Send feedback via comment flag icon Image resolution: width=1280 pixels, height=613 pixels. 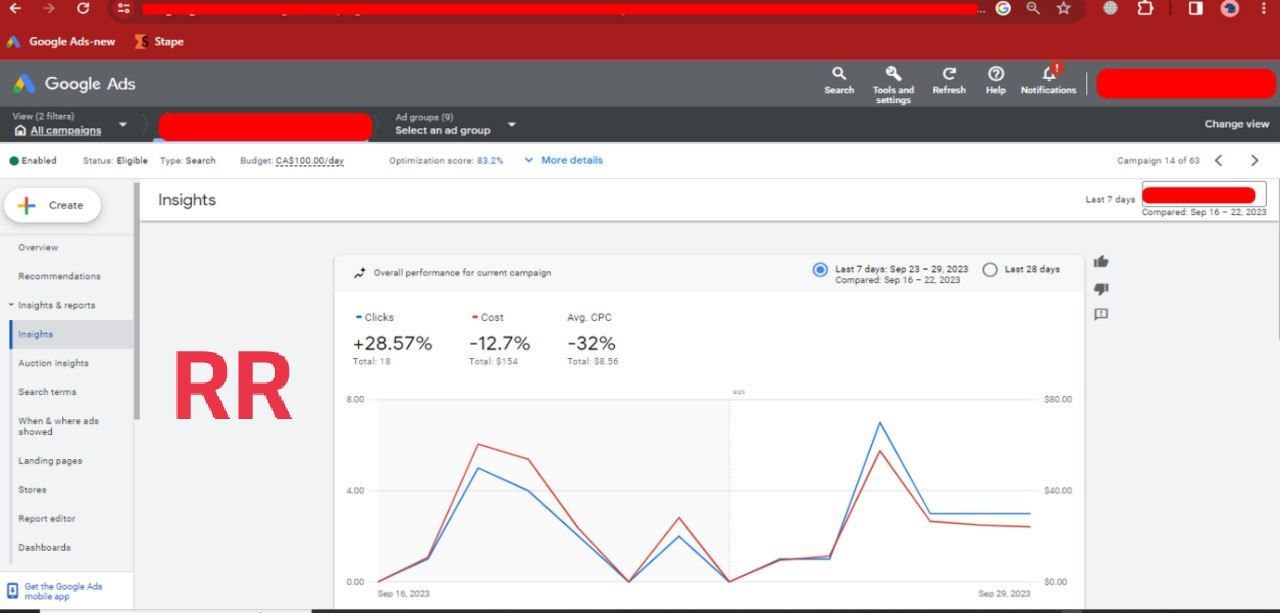pyautogui.click(x=1101, y=315)
